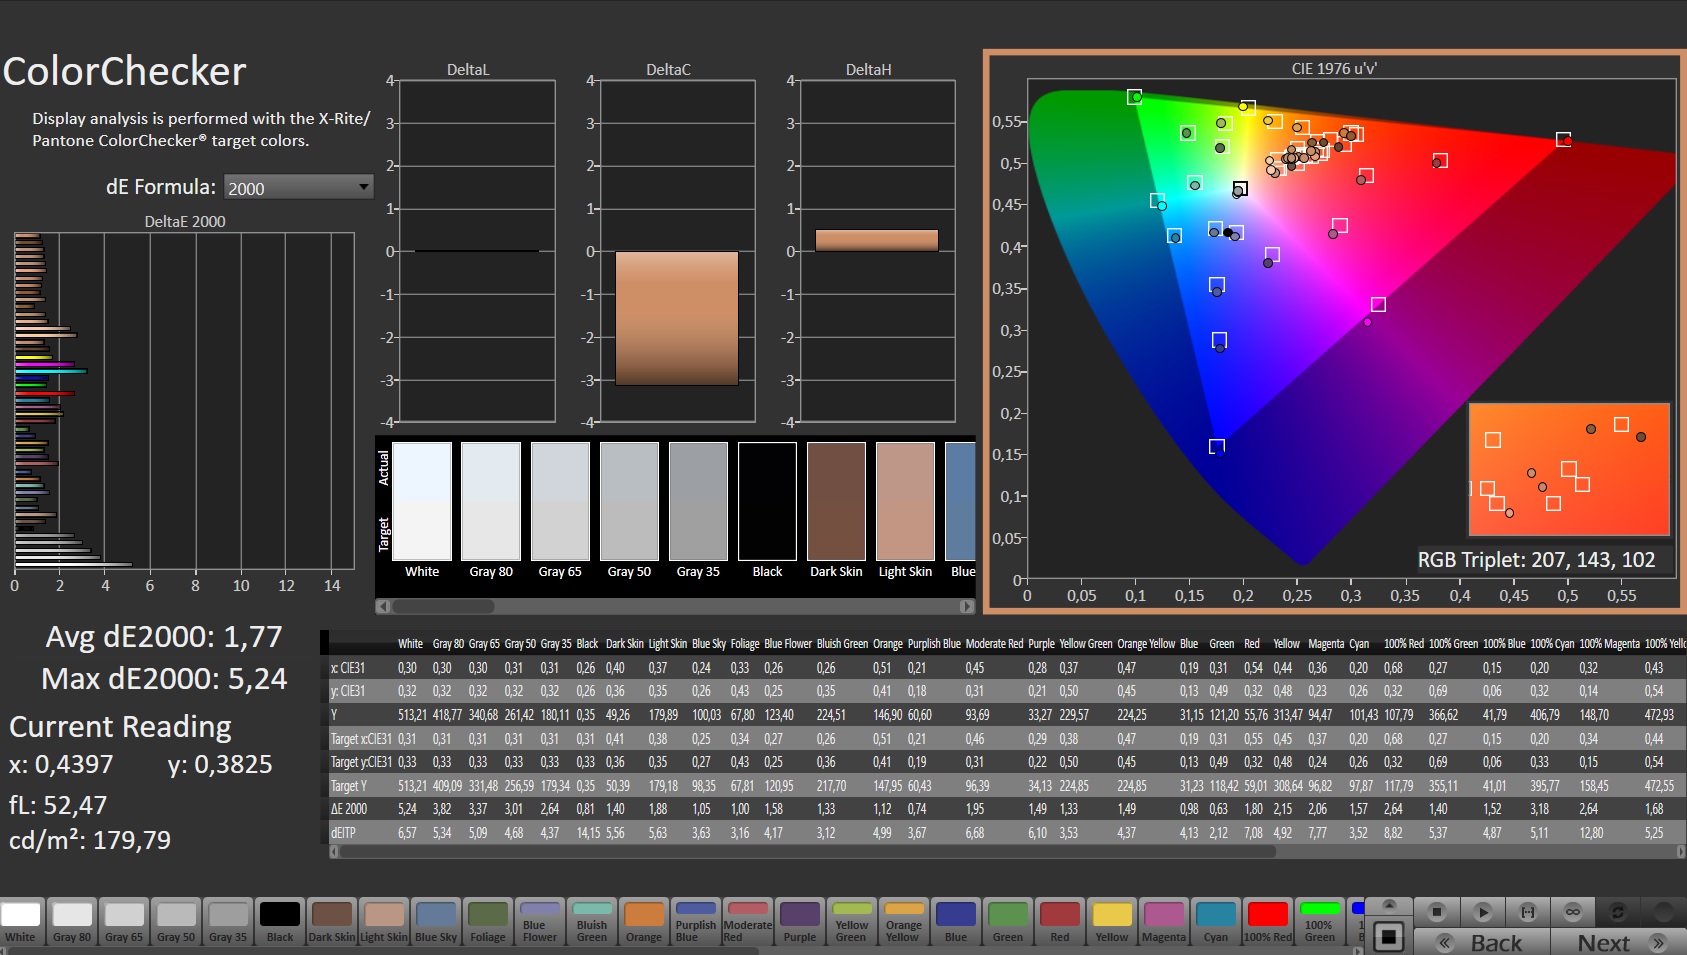
Task: Open the dE Formula dropdown
Action: (298, 187)
